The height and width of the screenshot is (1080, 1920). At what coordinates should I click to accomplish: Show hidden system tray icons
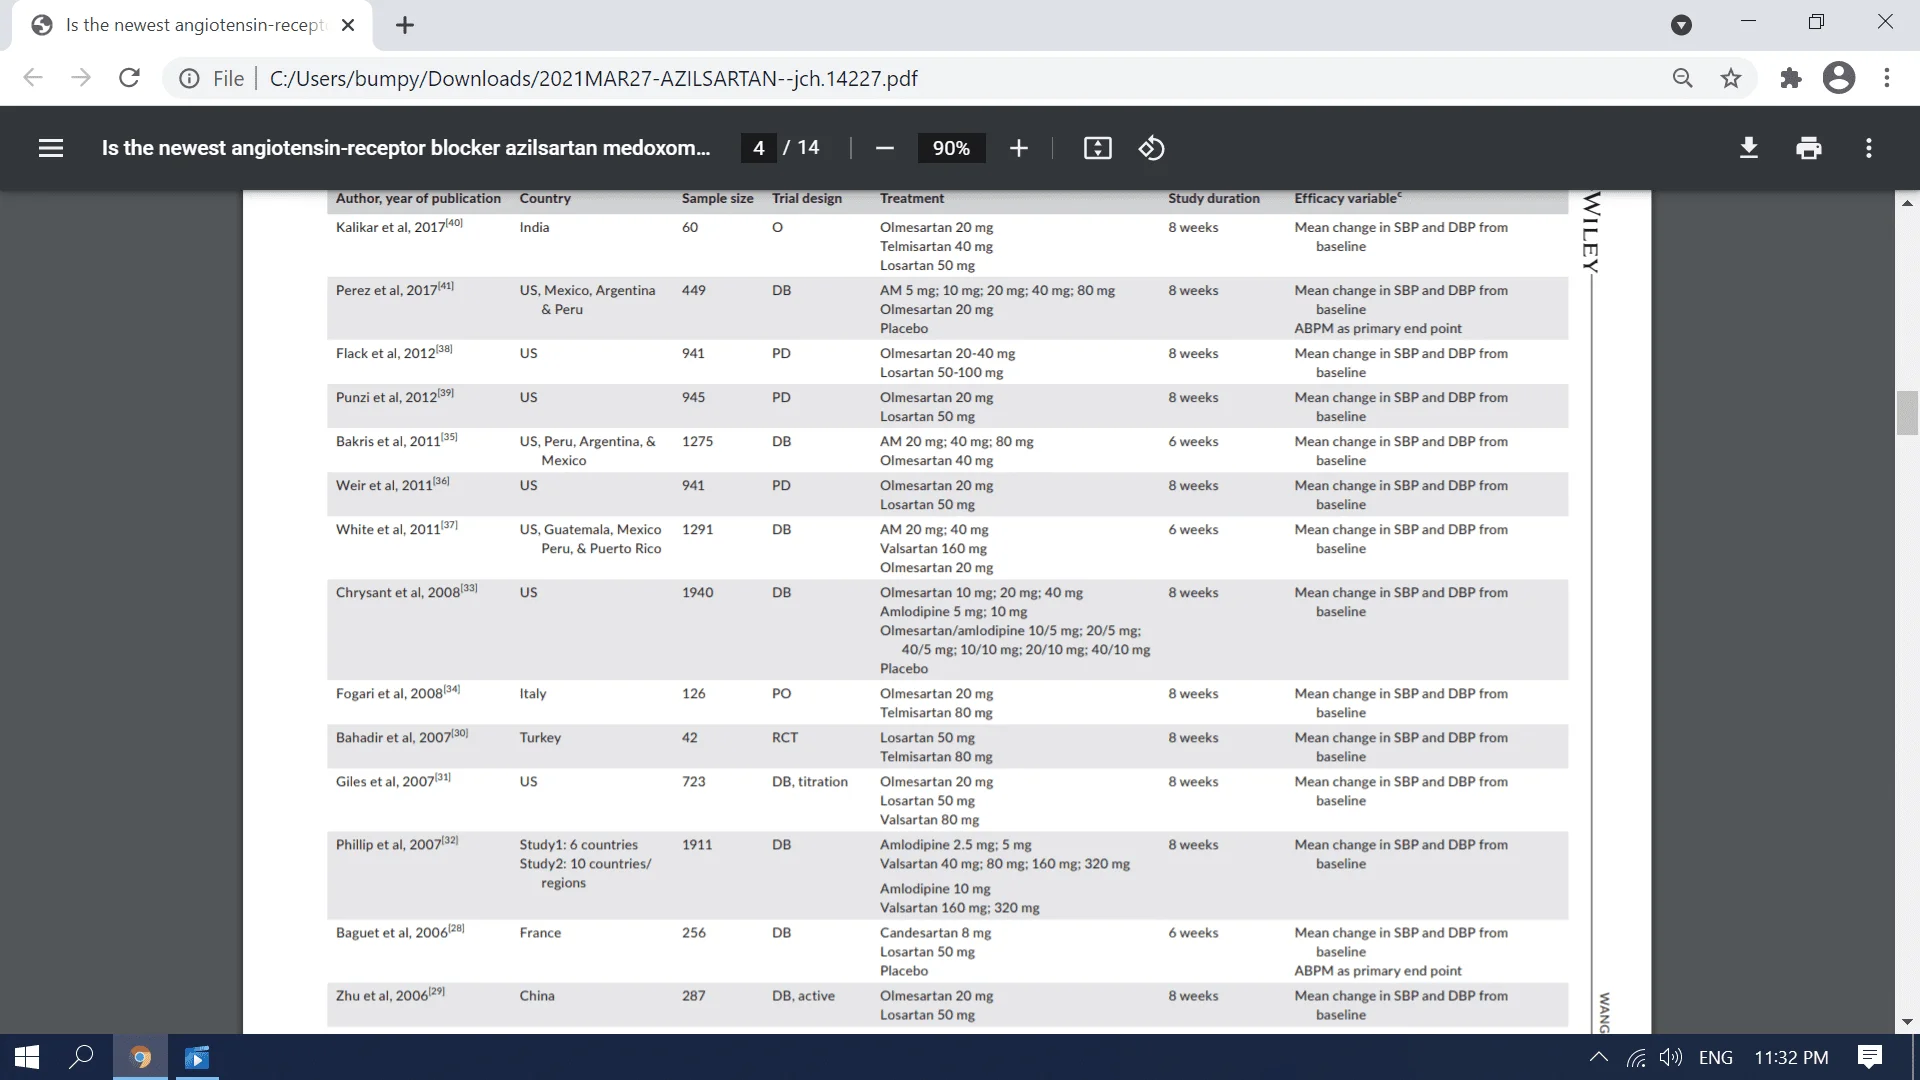[1598, 1057]
